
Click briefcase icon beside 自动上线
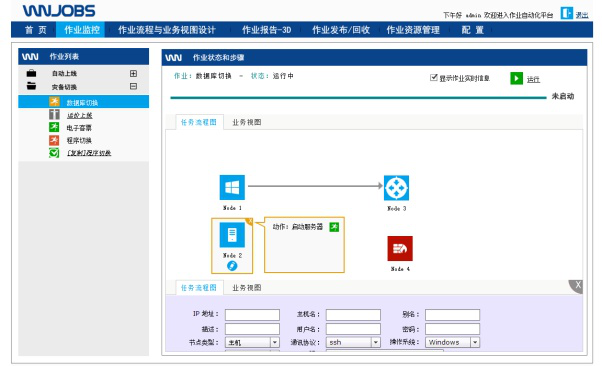31,73
